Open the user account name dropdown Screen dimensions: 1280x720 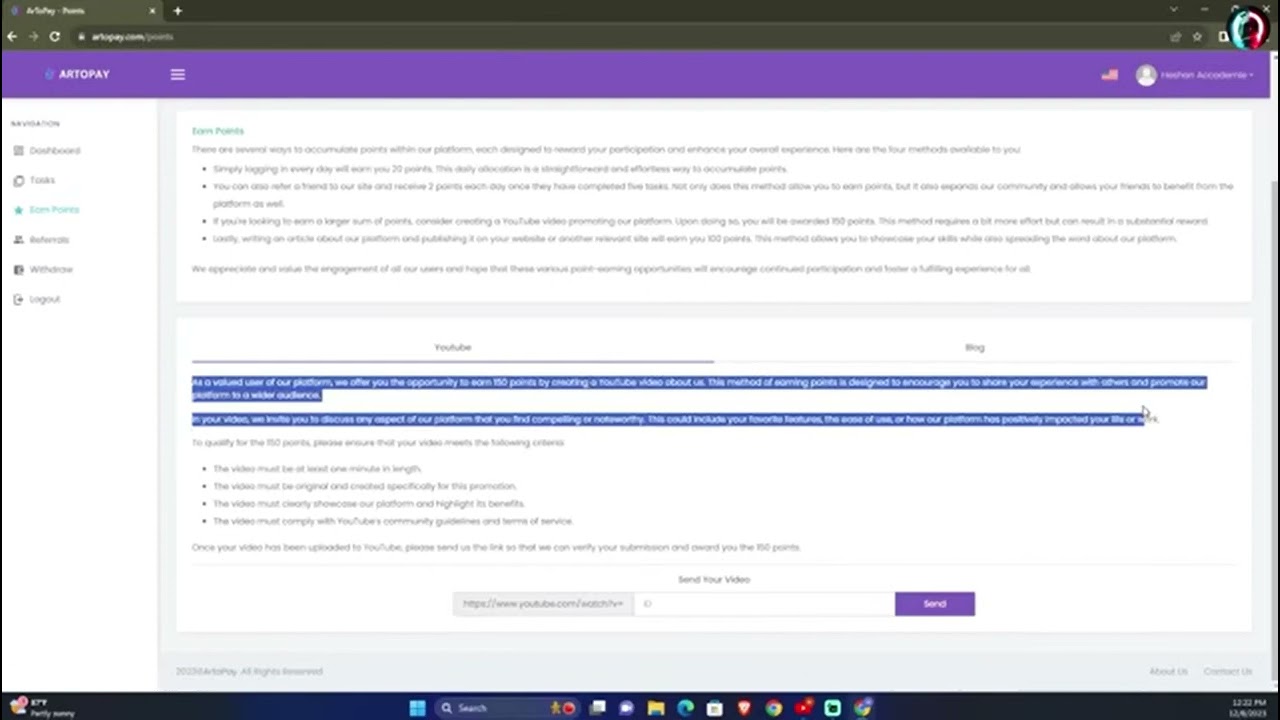1207,75
